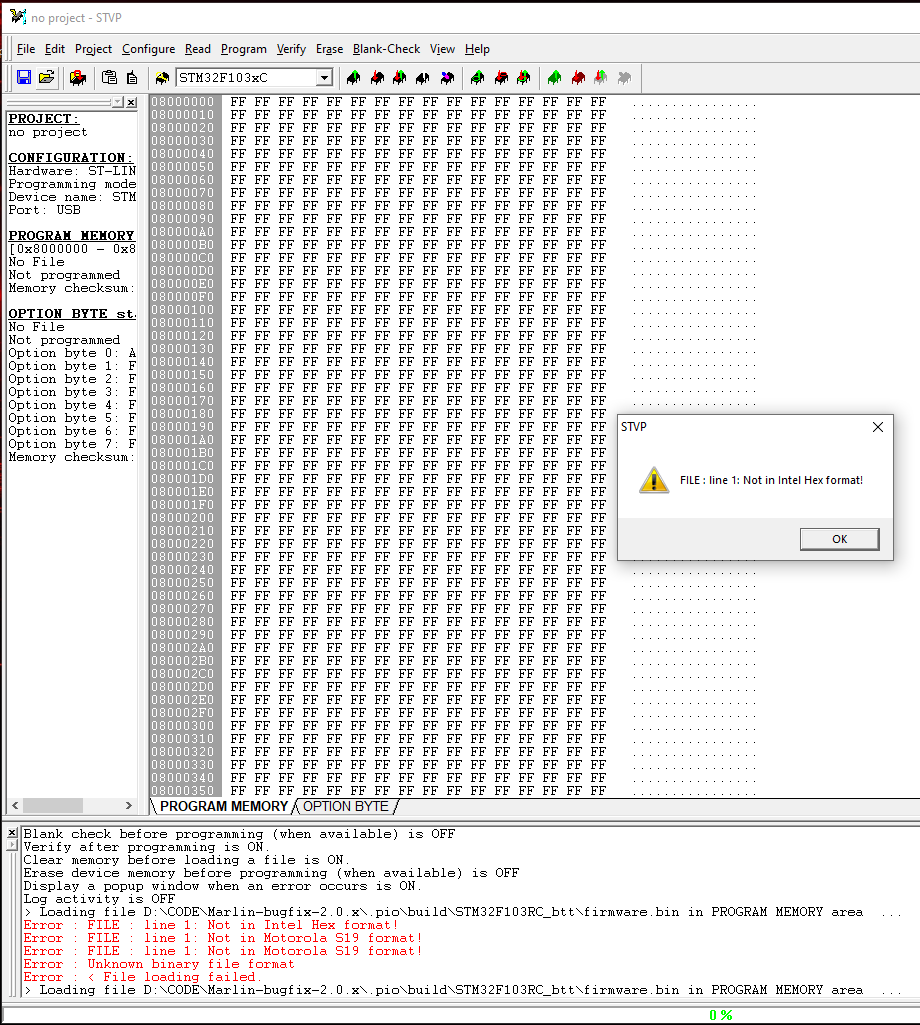Screen dimensions: 920x1025
Task: Open the File menu
Action: 26,49
